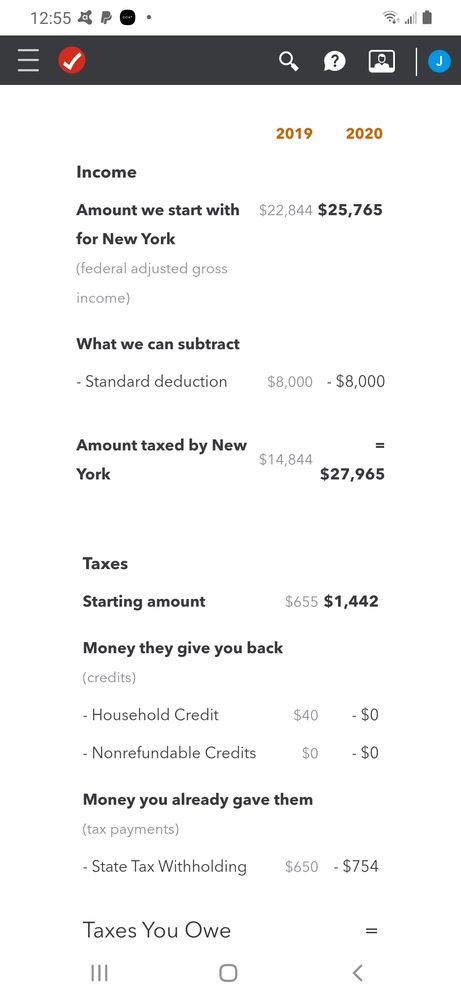Tap the Household Credit row label
Screen dimensions: 461x999
(150, 715)
